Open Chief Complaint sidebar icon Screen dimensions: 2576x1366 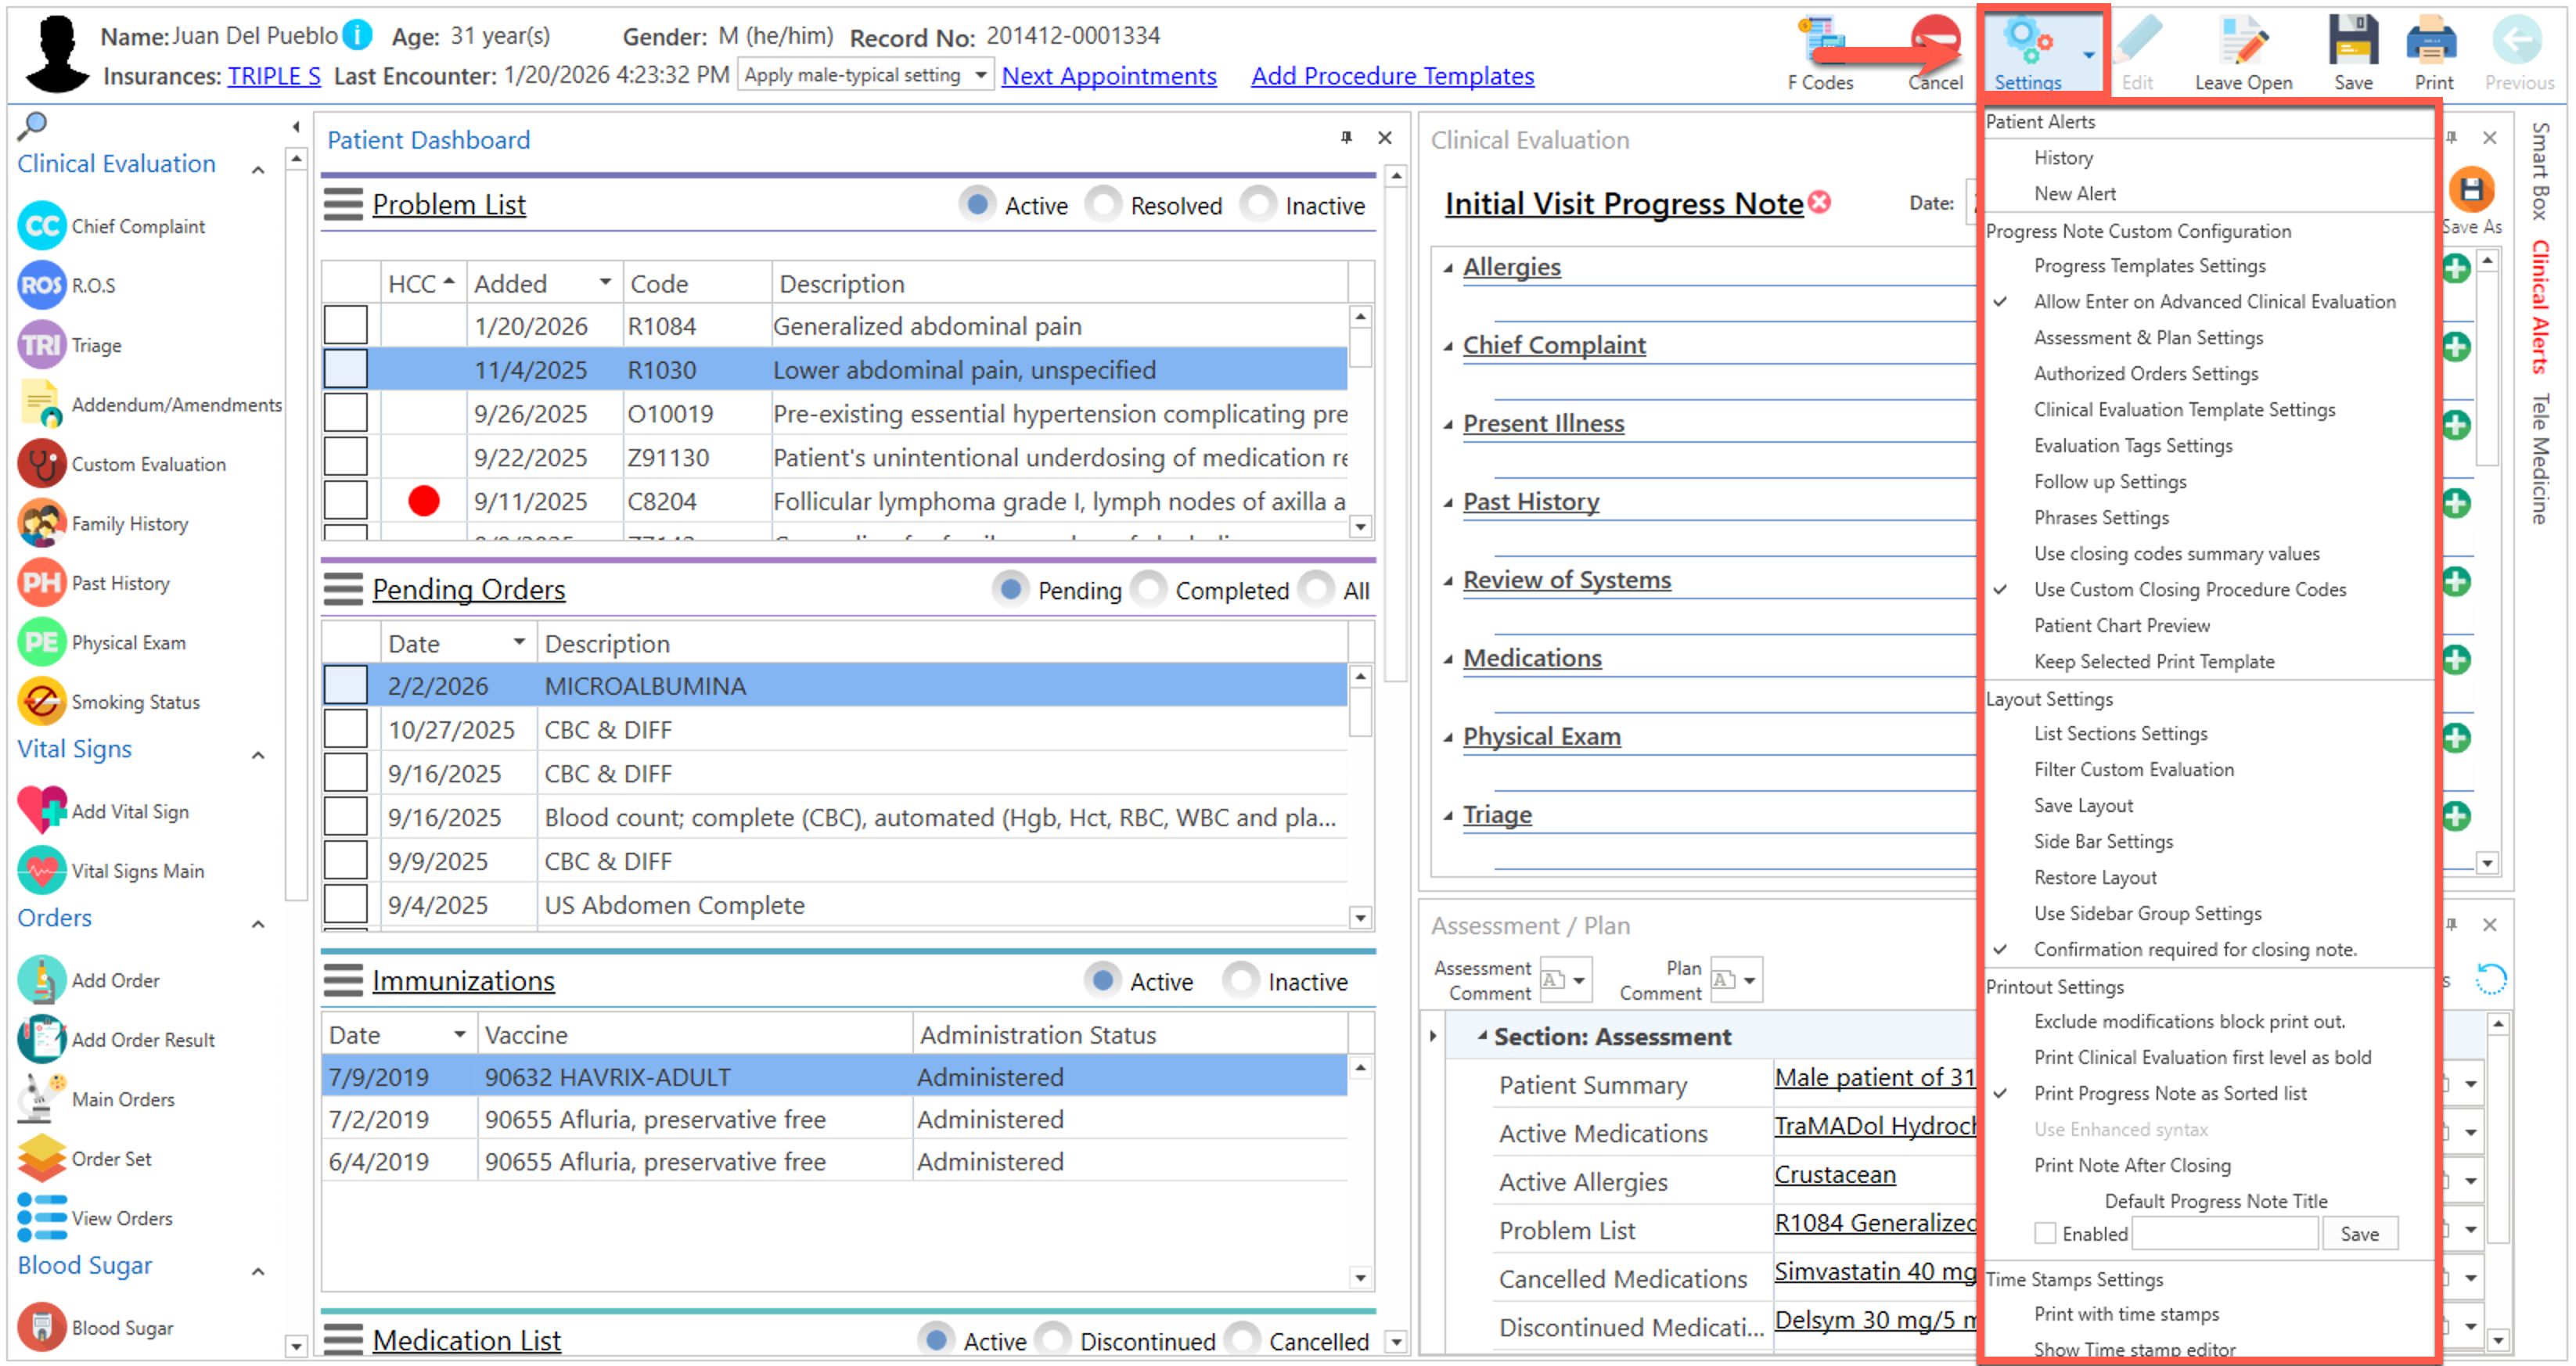coord(41,226)
